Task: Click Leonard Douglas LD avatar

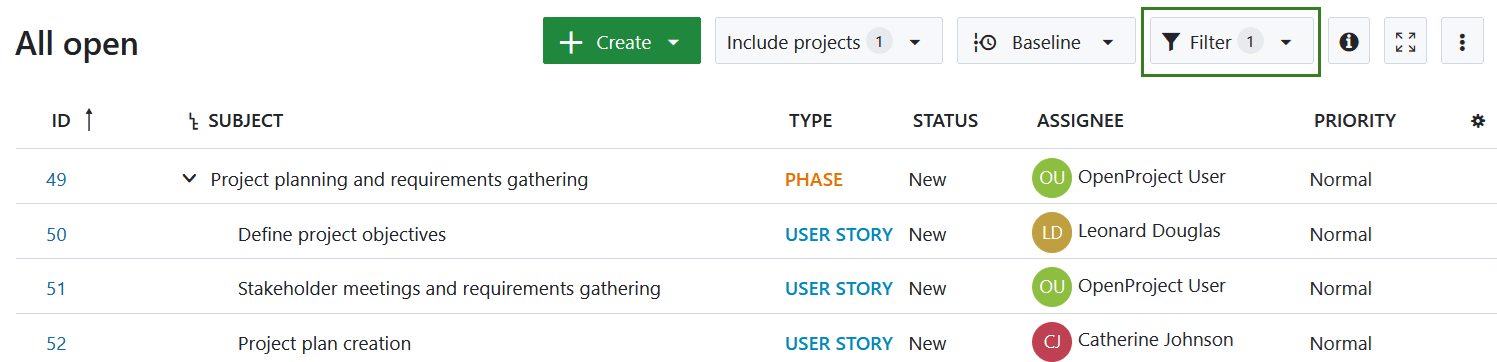Action: (x=1052, y=232)
